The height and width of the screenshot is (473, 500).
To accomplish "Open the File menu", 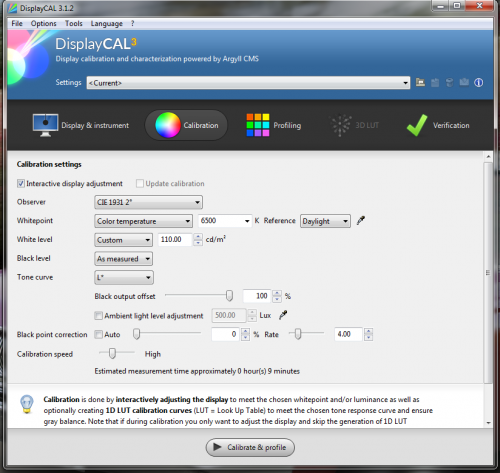I will click(x=17, y=24).
